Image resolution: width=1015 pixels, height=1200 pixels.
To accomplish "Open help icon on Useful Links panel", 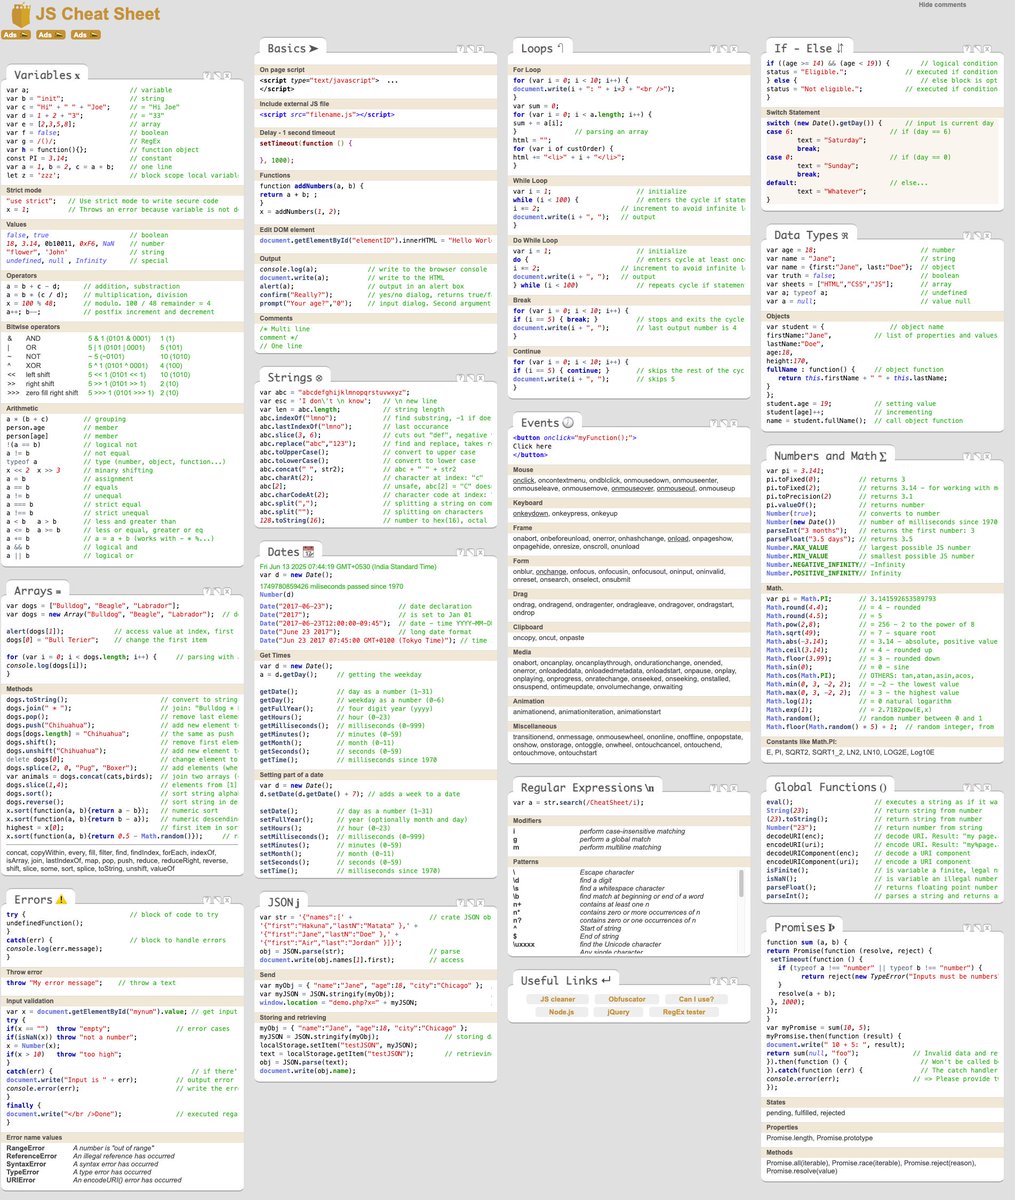I will tap(712, 980).
